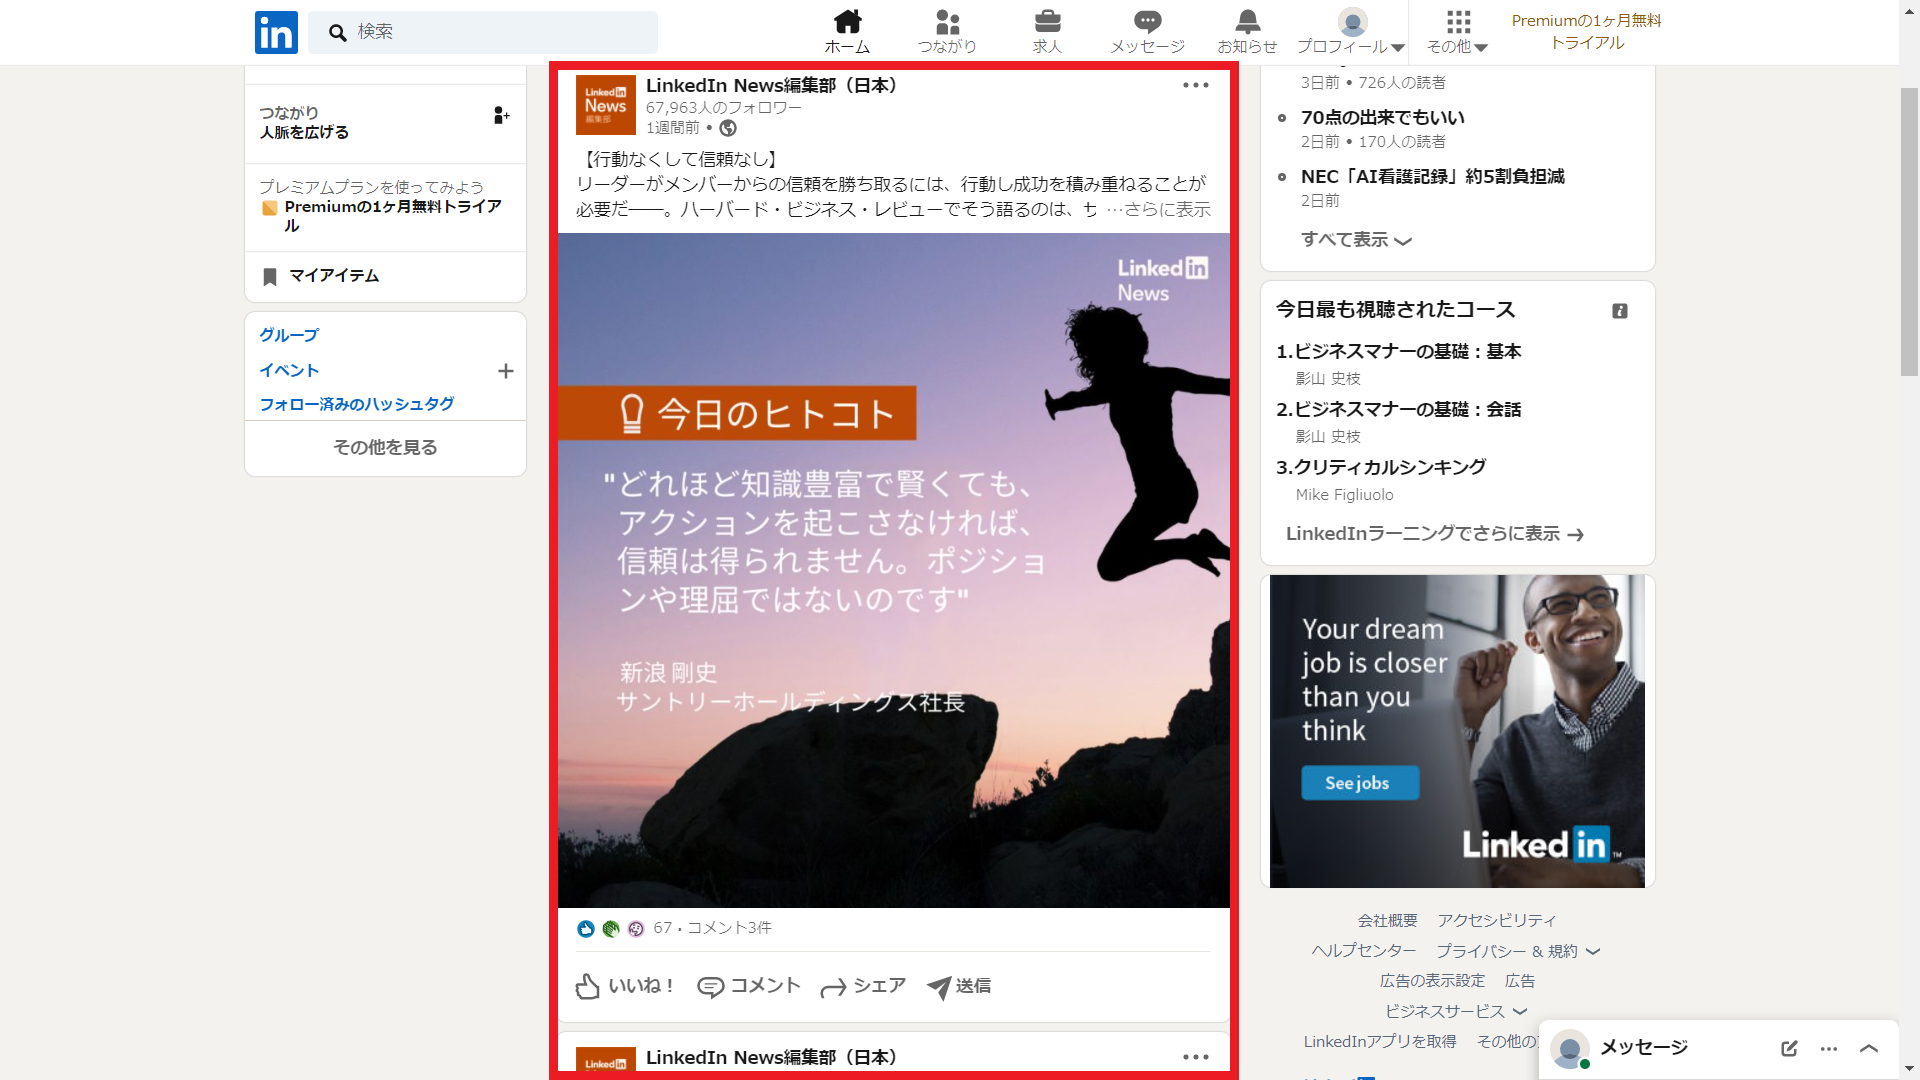This screenshot has width=1920, height=1080.
Task: Click その他を見る button
Action: coord(385,448)
